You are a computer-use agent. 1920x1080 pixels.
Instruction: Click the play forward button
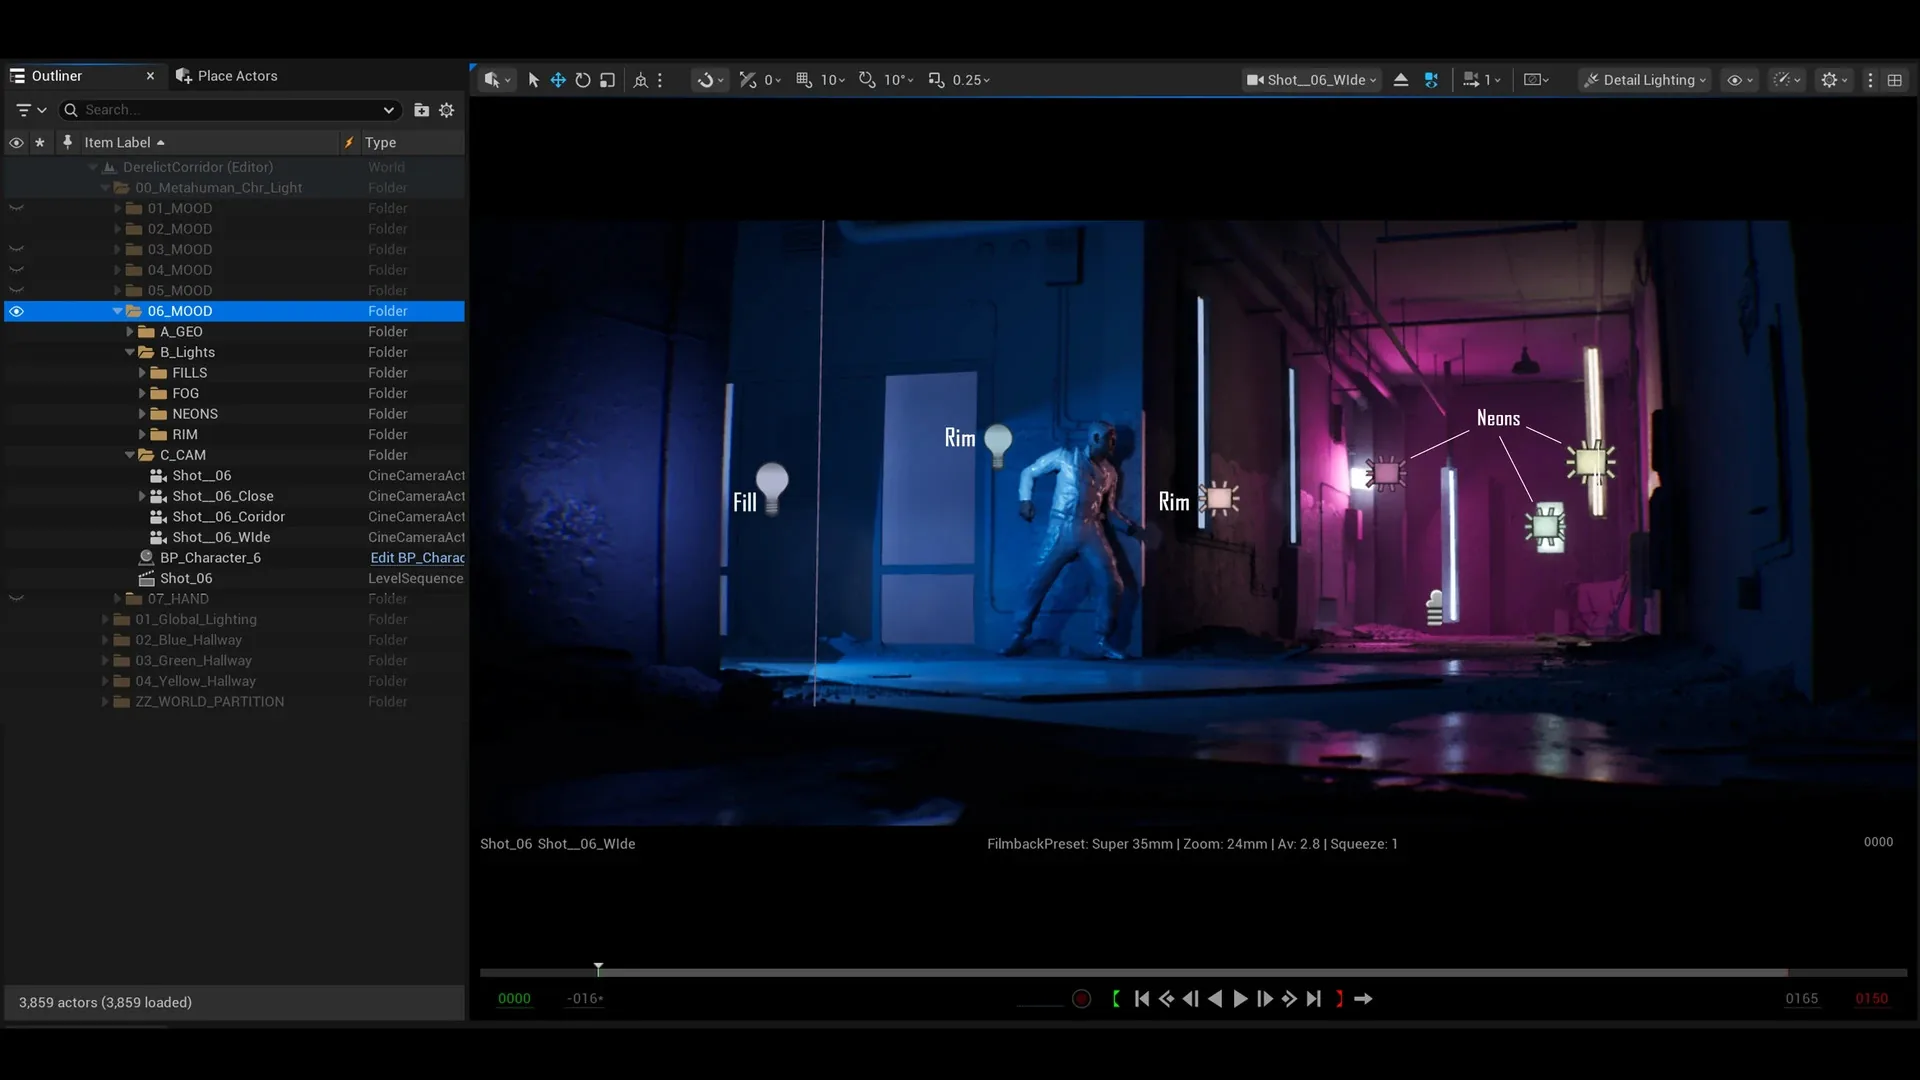tap(1240, 999)
